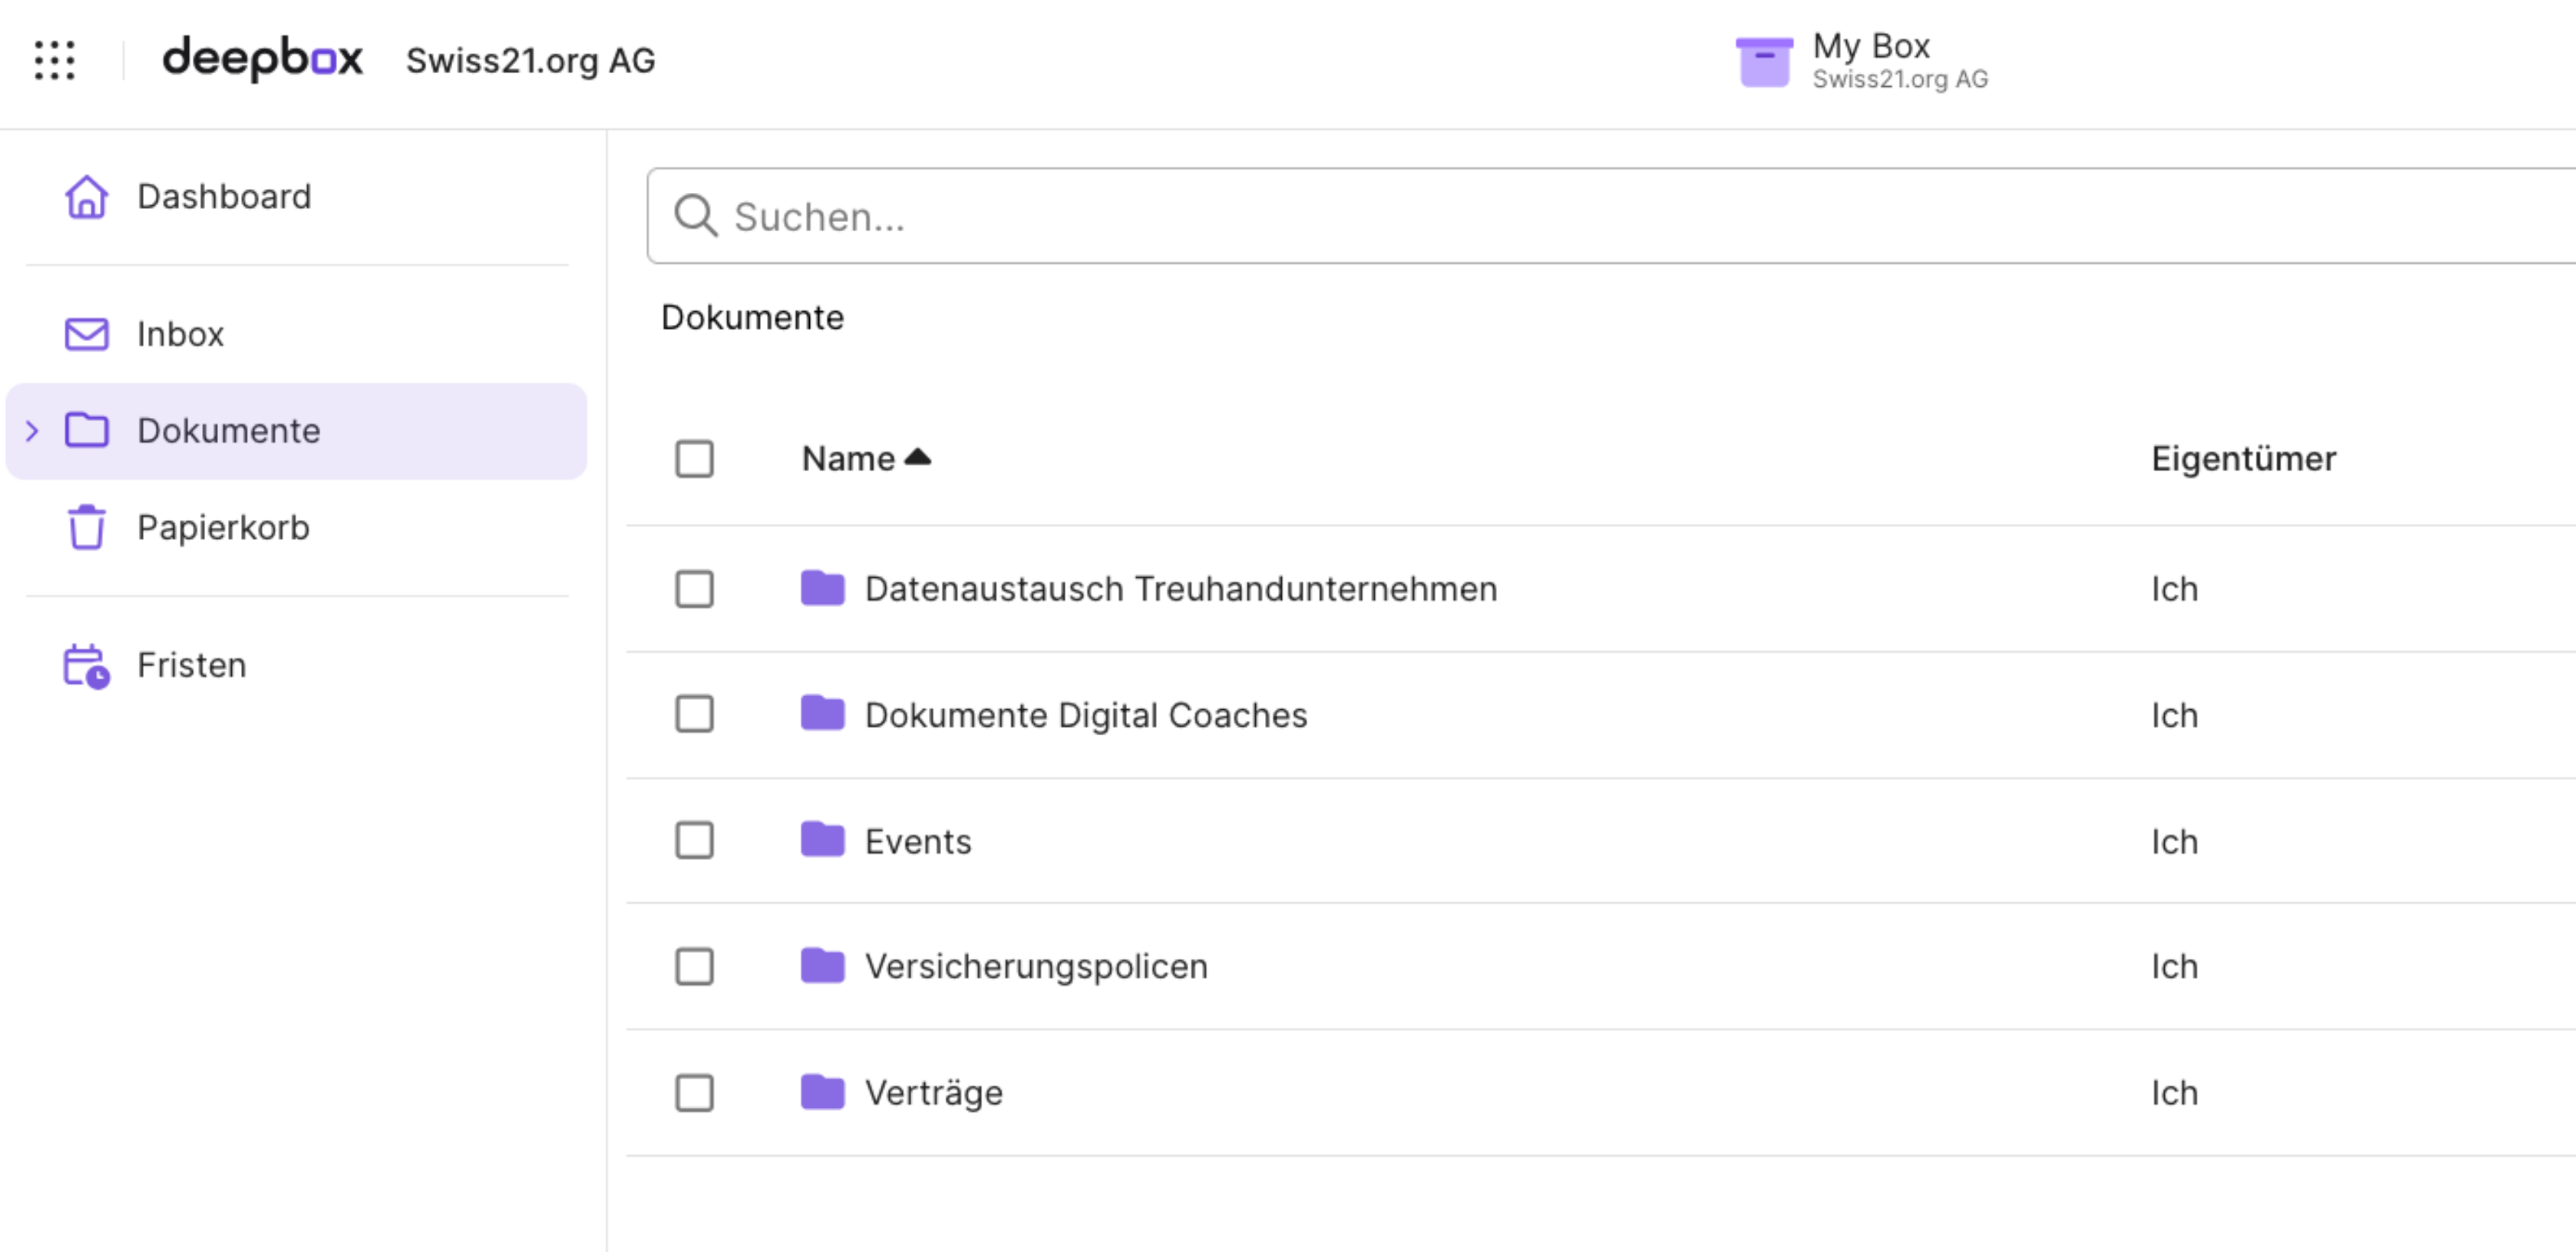Click the Dashboard home icon
Screen dimensions: 2576x1252
click(x=87, y=196)
